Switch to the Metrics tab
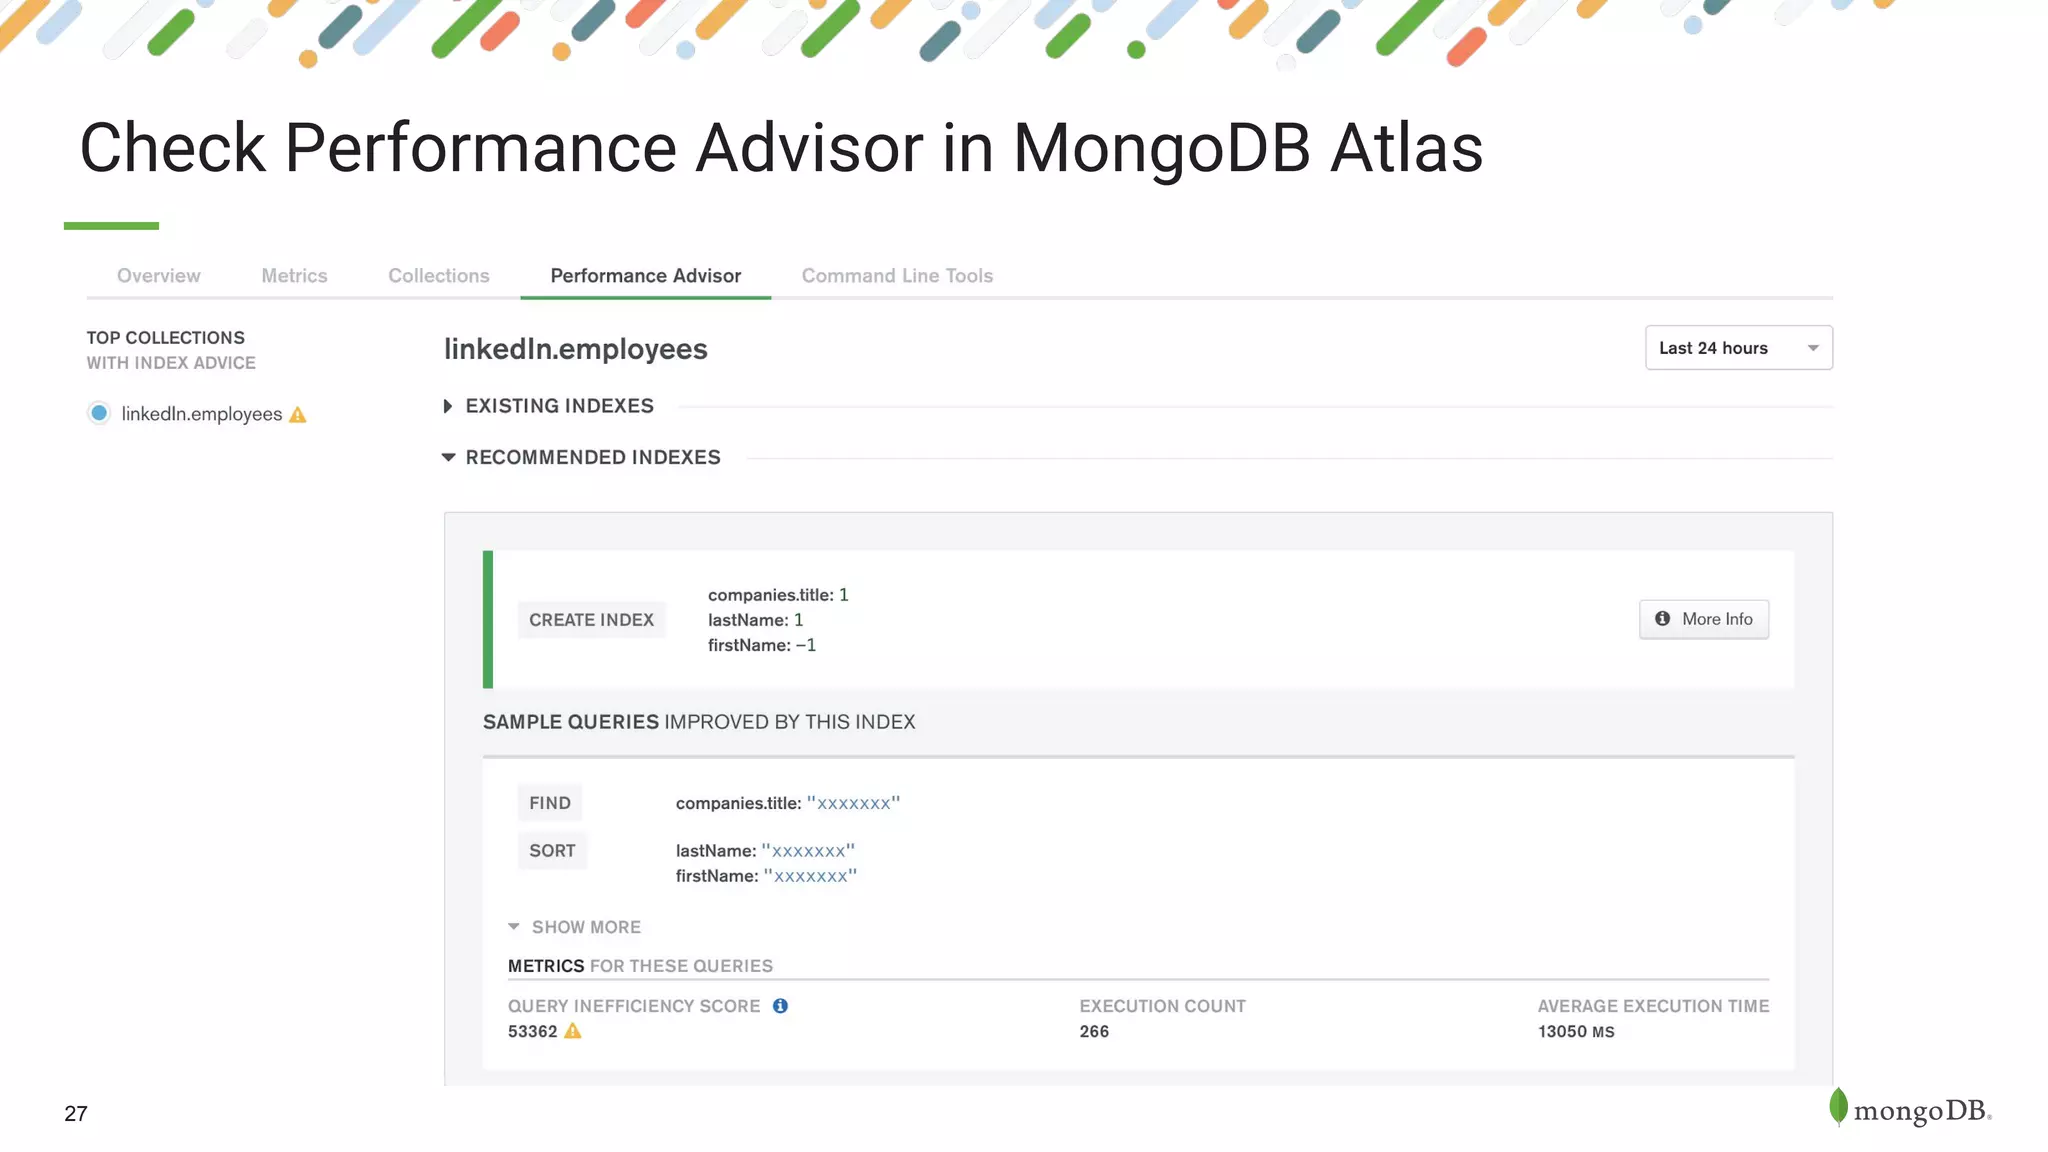Viewport: 2048px width, 1152px height. pyautogui.click(x=294, y=276)
